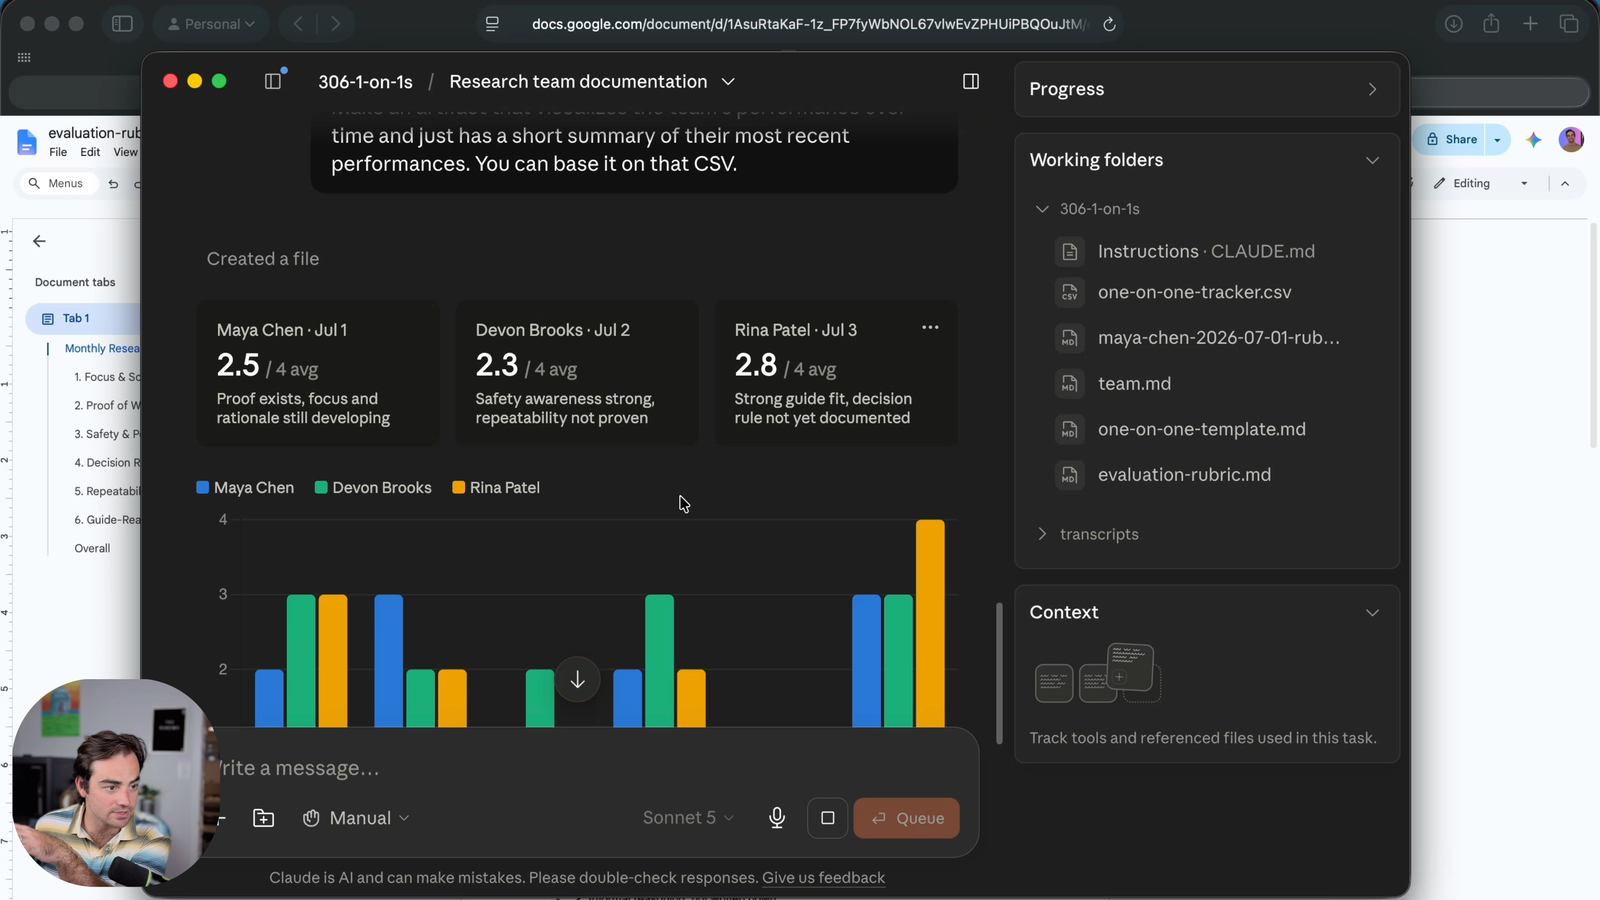
Task: Jump to latest with the down-arrow button
Action: click(577, 680)
